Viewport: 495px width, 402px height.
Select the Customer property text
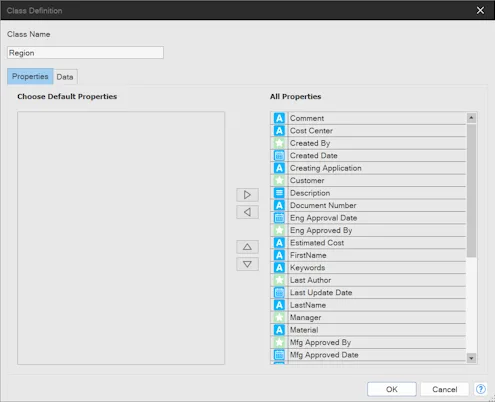click(307, 181)
